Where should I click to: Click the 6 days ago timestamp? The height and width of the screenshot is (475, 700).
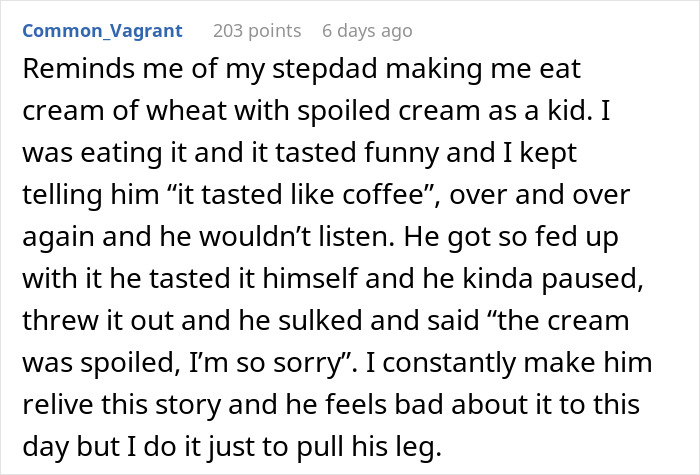pos(367,31)
